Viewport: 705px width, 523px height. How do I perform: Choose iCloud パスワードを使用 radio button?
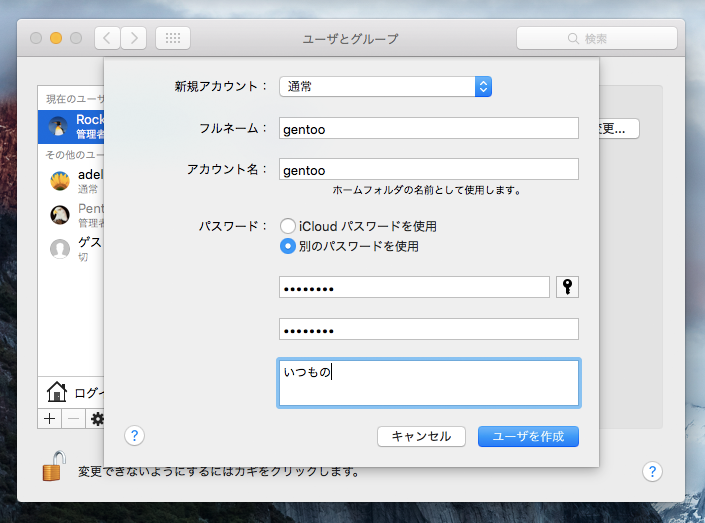click(x=288, y=226)
